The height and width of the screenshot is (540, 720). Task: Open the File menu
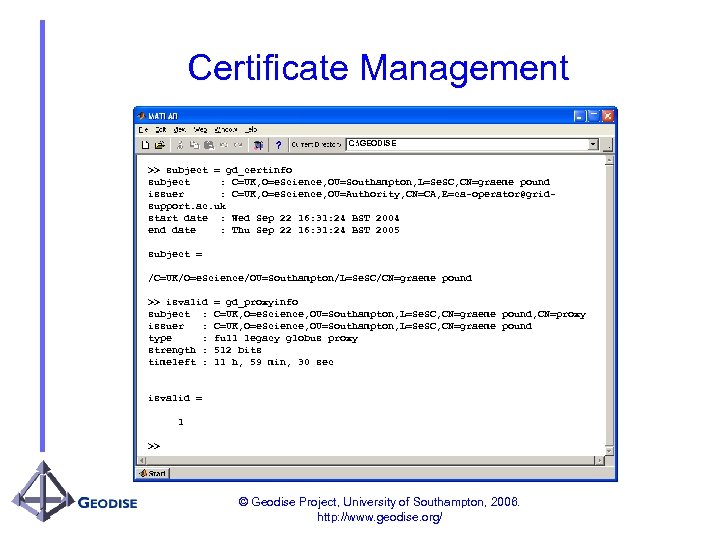[143, 130]
